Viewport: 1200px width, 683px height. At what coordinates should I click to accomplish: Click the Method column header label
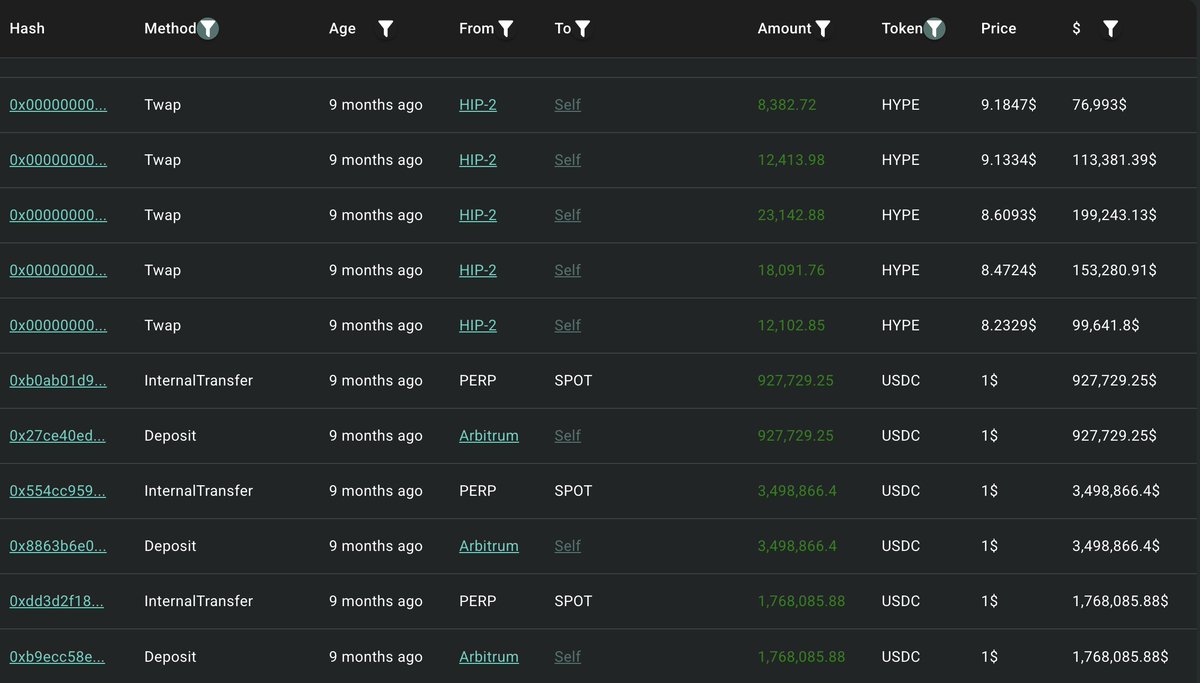170,29
